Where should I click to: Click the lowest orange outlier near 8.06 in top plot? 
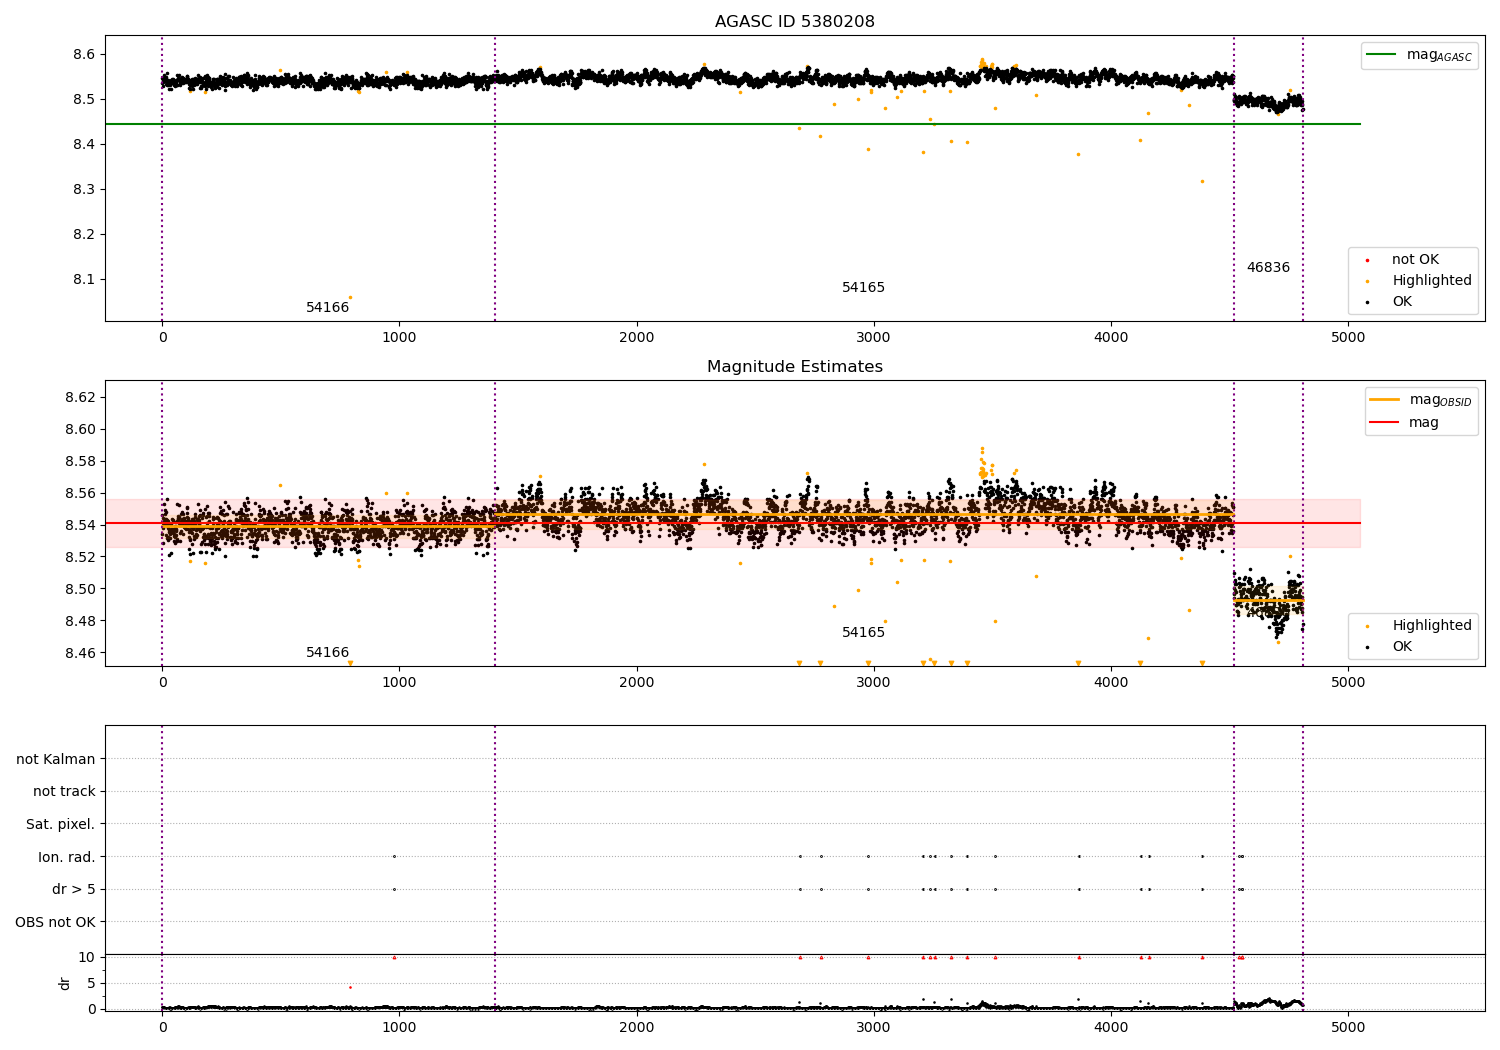[350, 298]
